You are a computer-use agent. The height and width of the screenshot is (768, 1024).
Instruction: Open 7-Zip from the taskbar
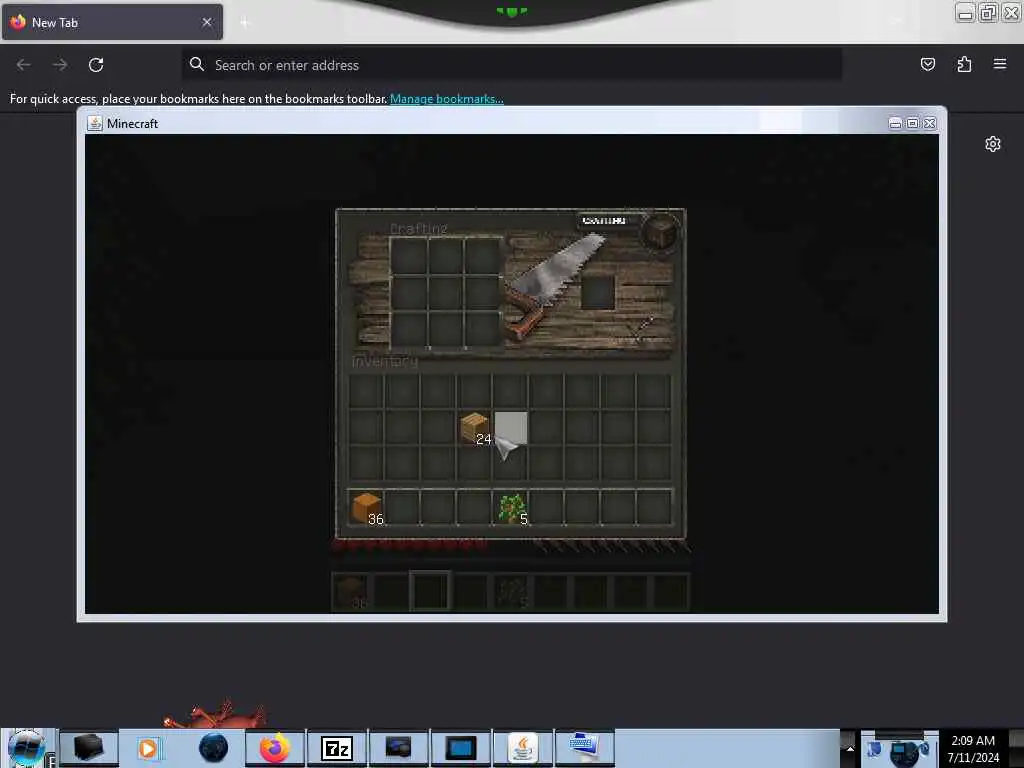point(336,748)
